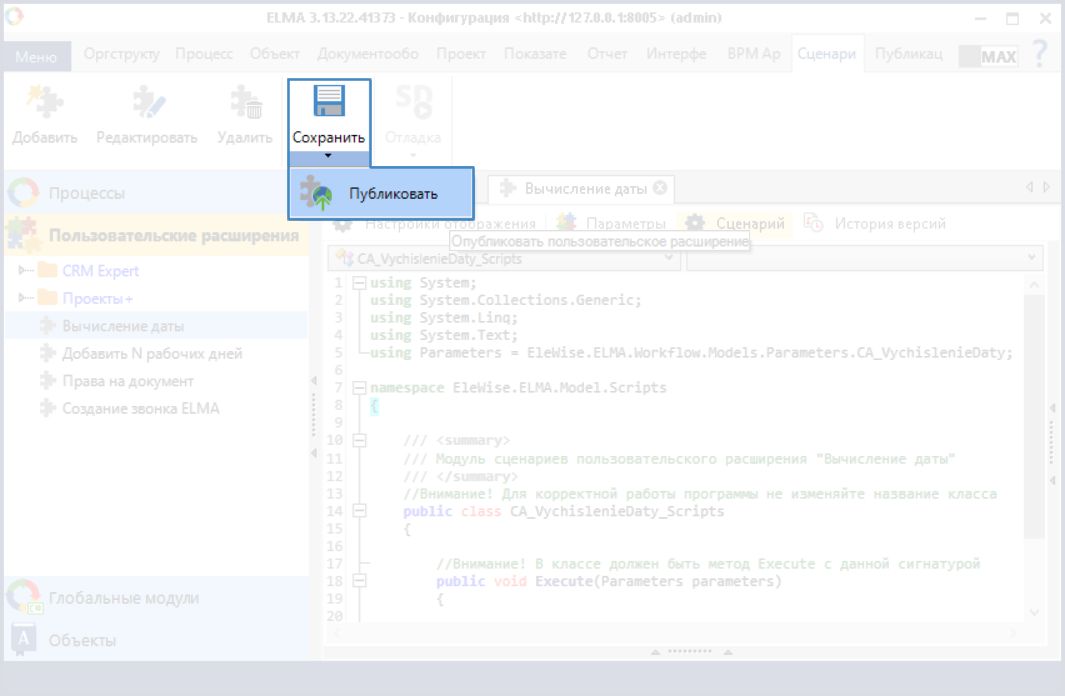Click the Publish (Публиковать) dropdown item
The height and width of the screenshot is (696, 1065).
(x=380, y=194)
